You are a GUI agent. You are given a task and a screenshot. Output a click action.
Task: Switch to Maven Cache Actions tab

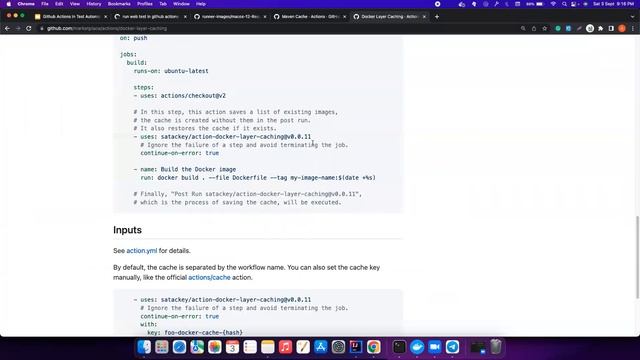pos(310,17)
